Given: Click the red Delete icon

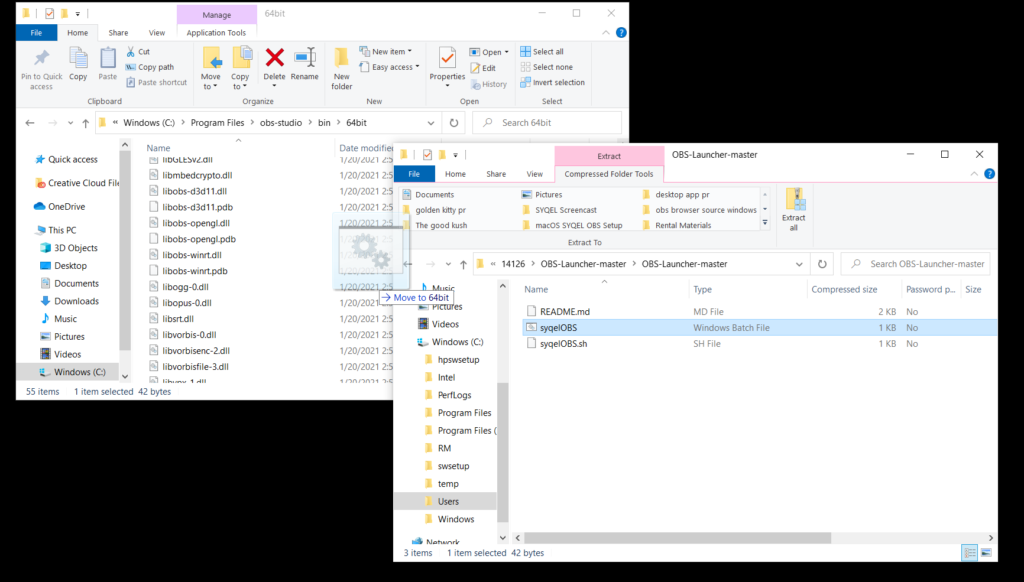Looking at the screenshot, I should (274, 58).
